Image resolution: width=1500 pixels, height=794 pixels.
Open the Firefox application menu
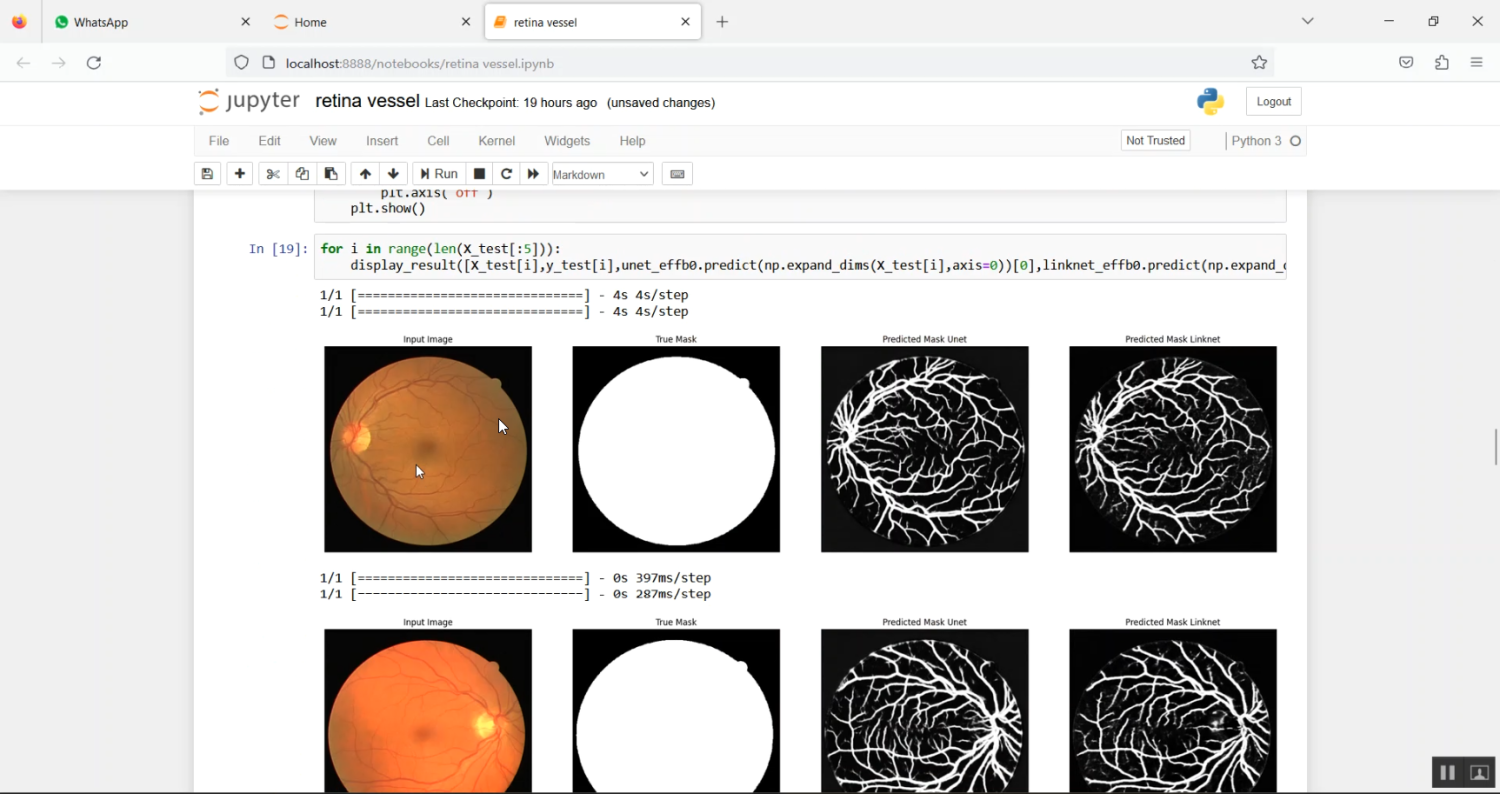(x=1476, y=61)
